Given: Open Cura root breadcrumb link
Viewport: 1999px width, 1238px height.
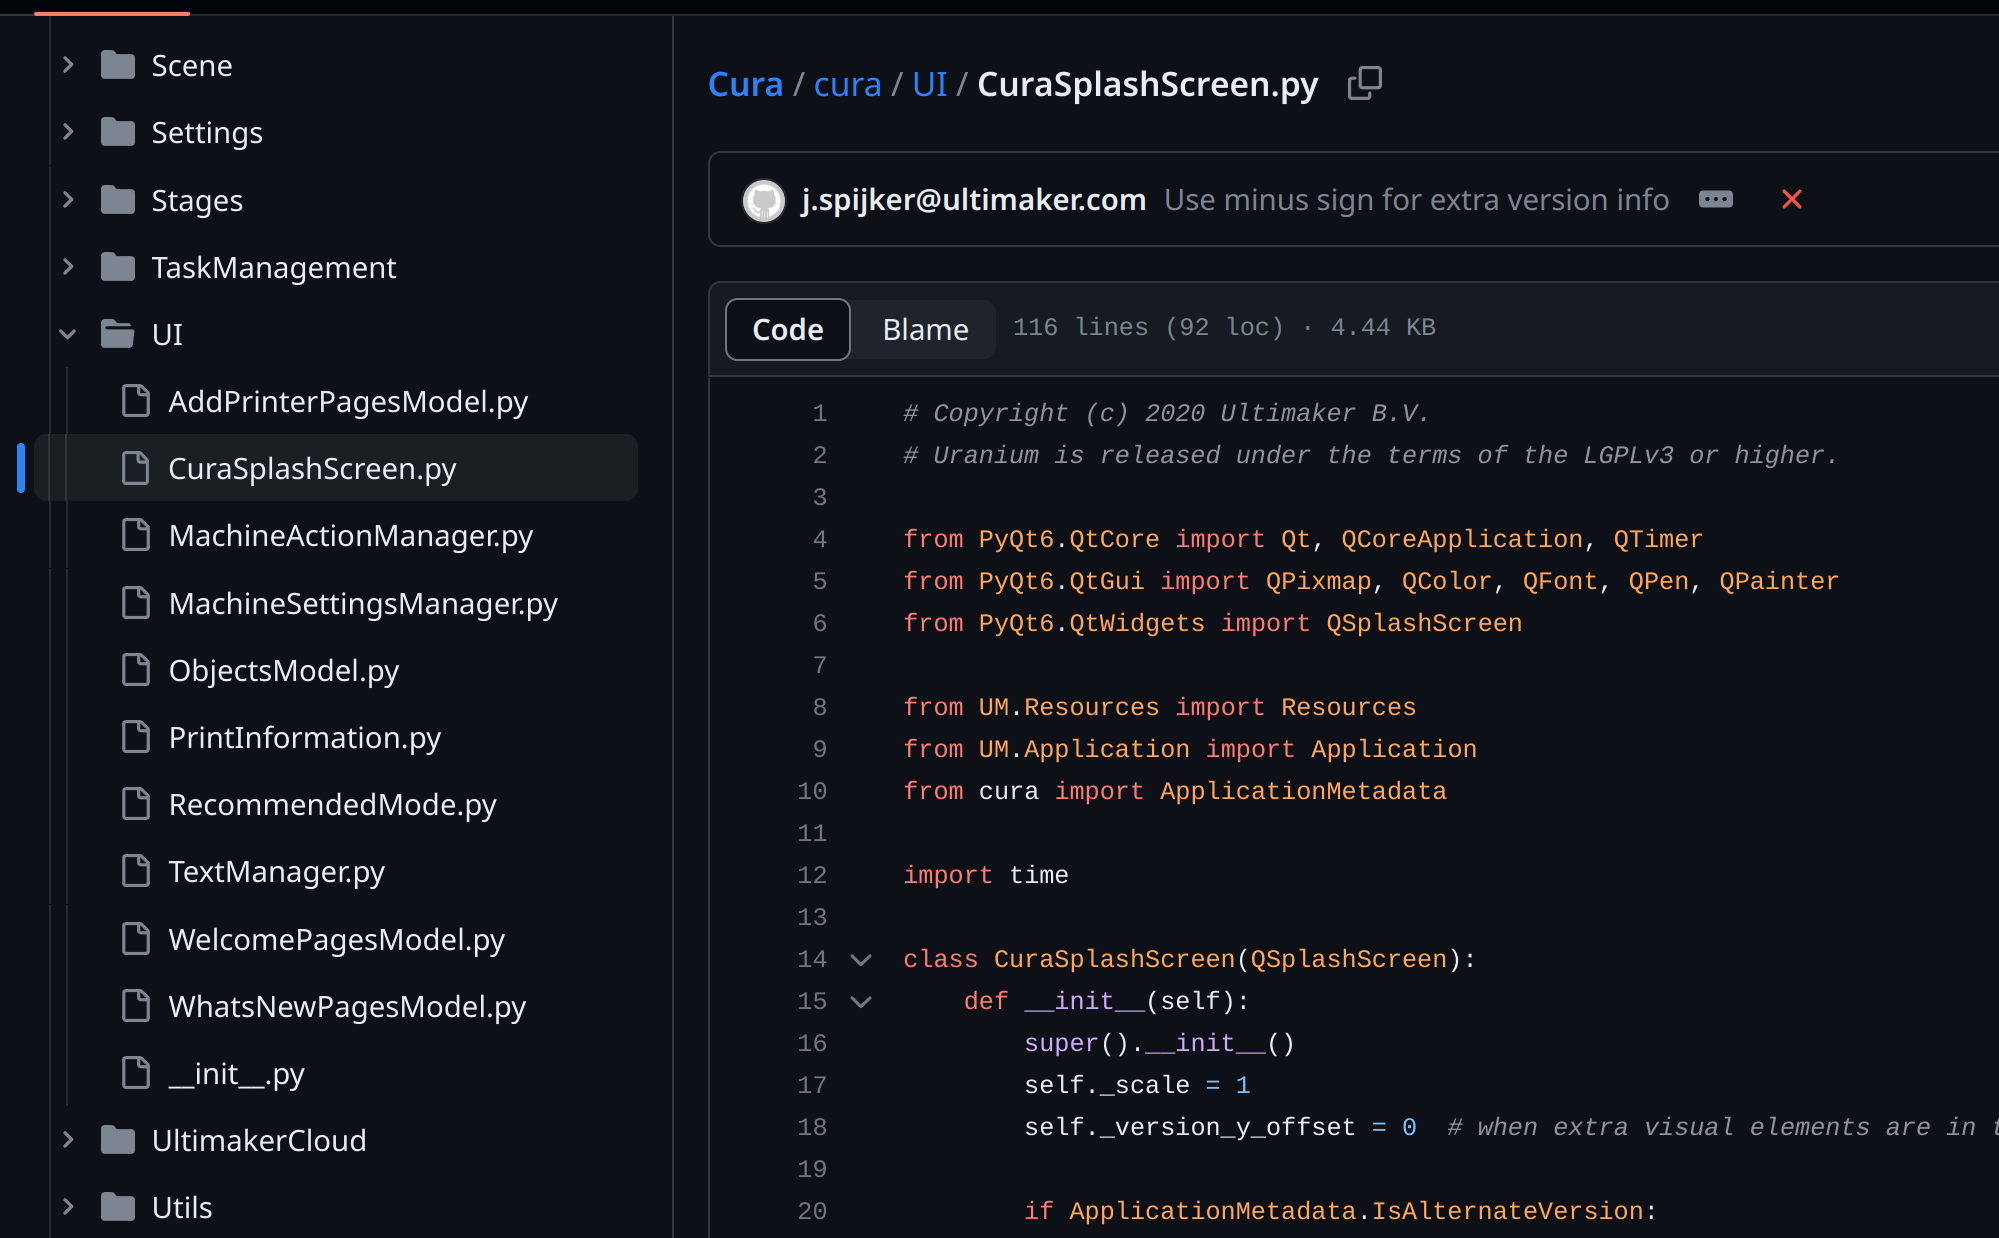Looking at the screenshot, I should [x=745, y=84].
